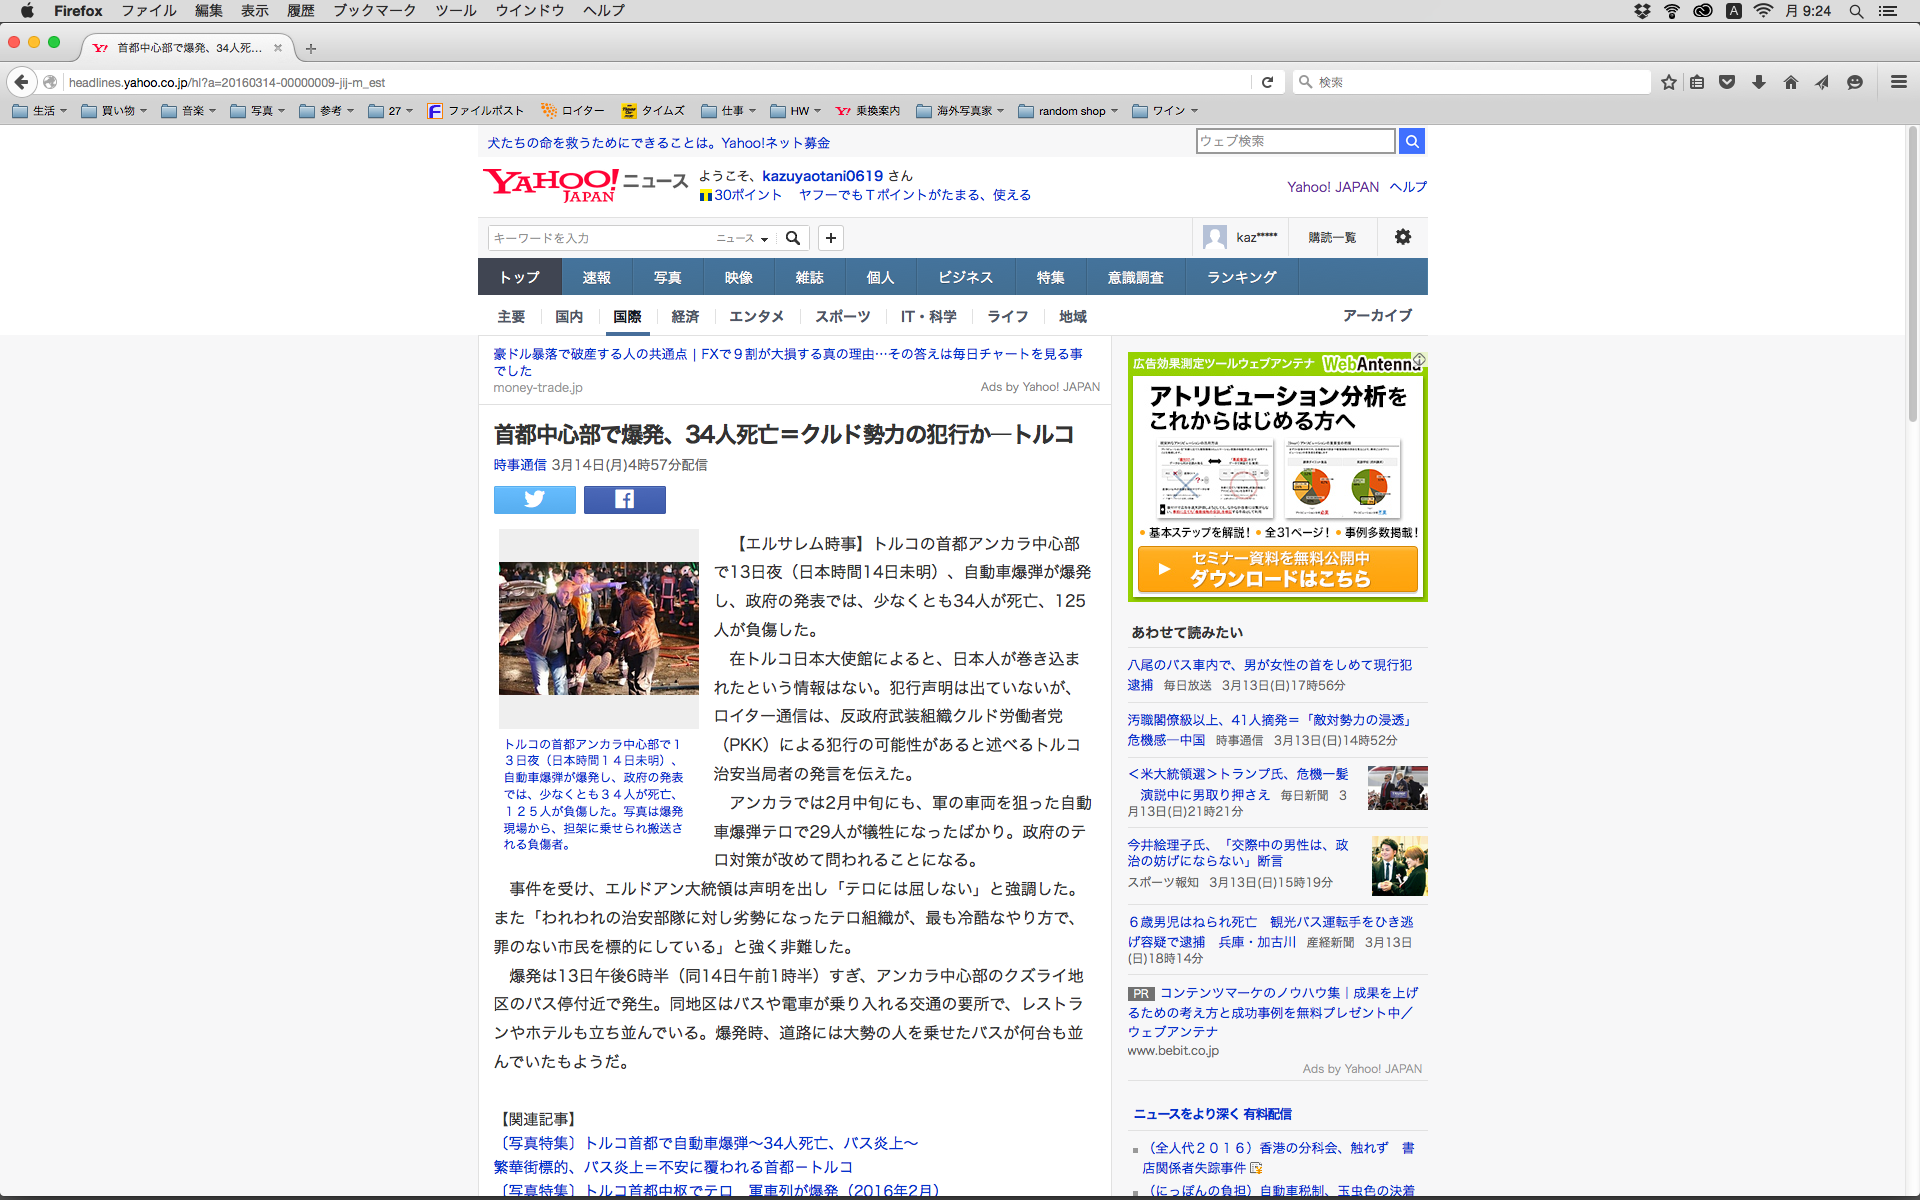This screenshot has height=1200, width=1920.
Task: Open Firefox downloads arrow icon
Action: 1758,82
